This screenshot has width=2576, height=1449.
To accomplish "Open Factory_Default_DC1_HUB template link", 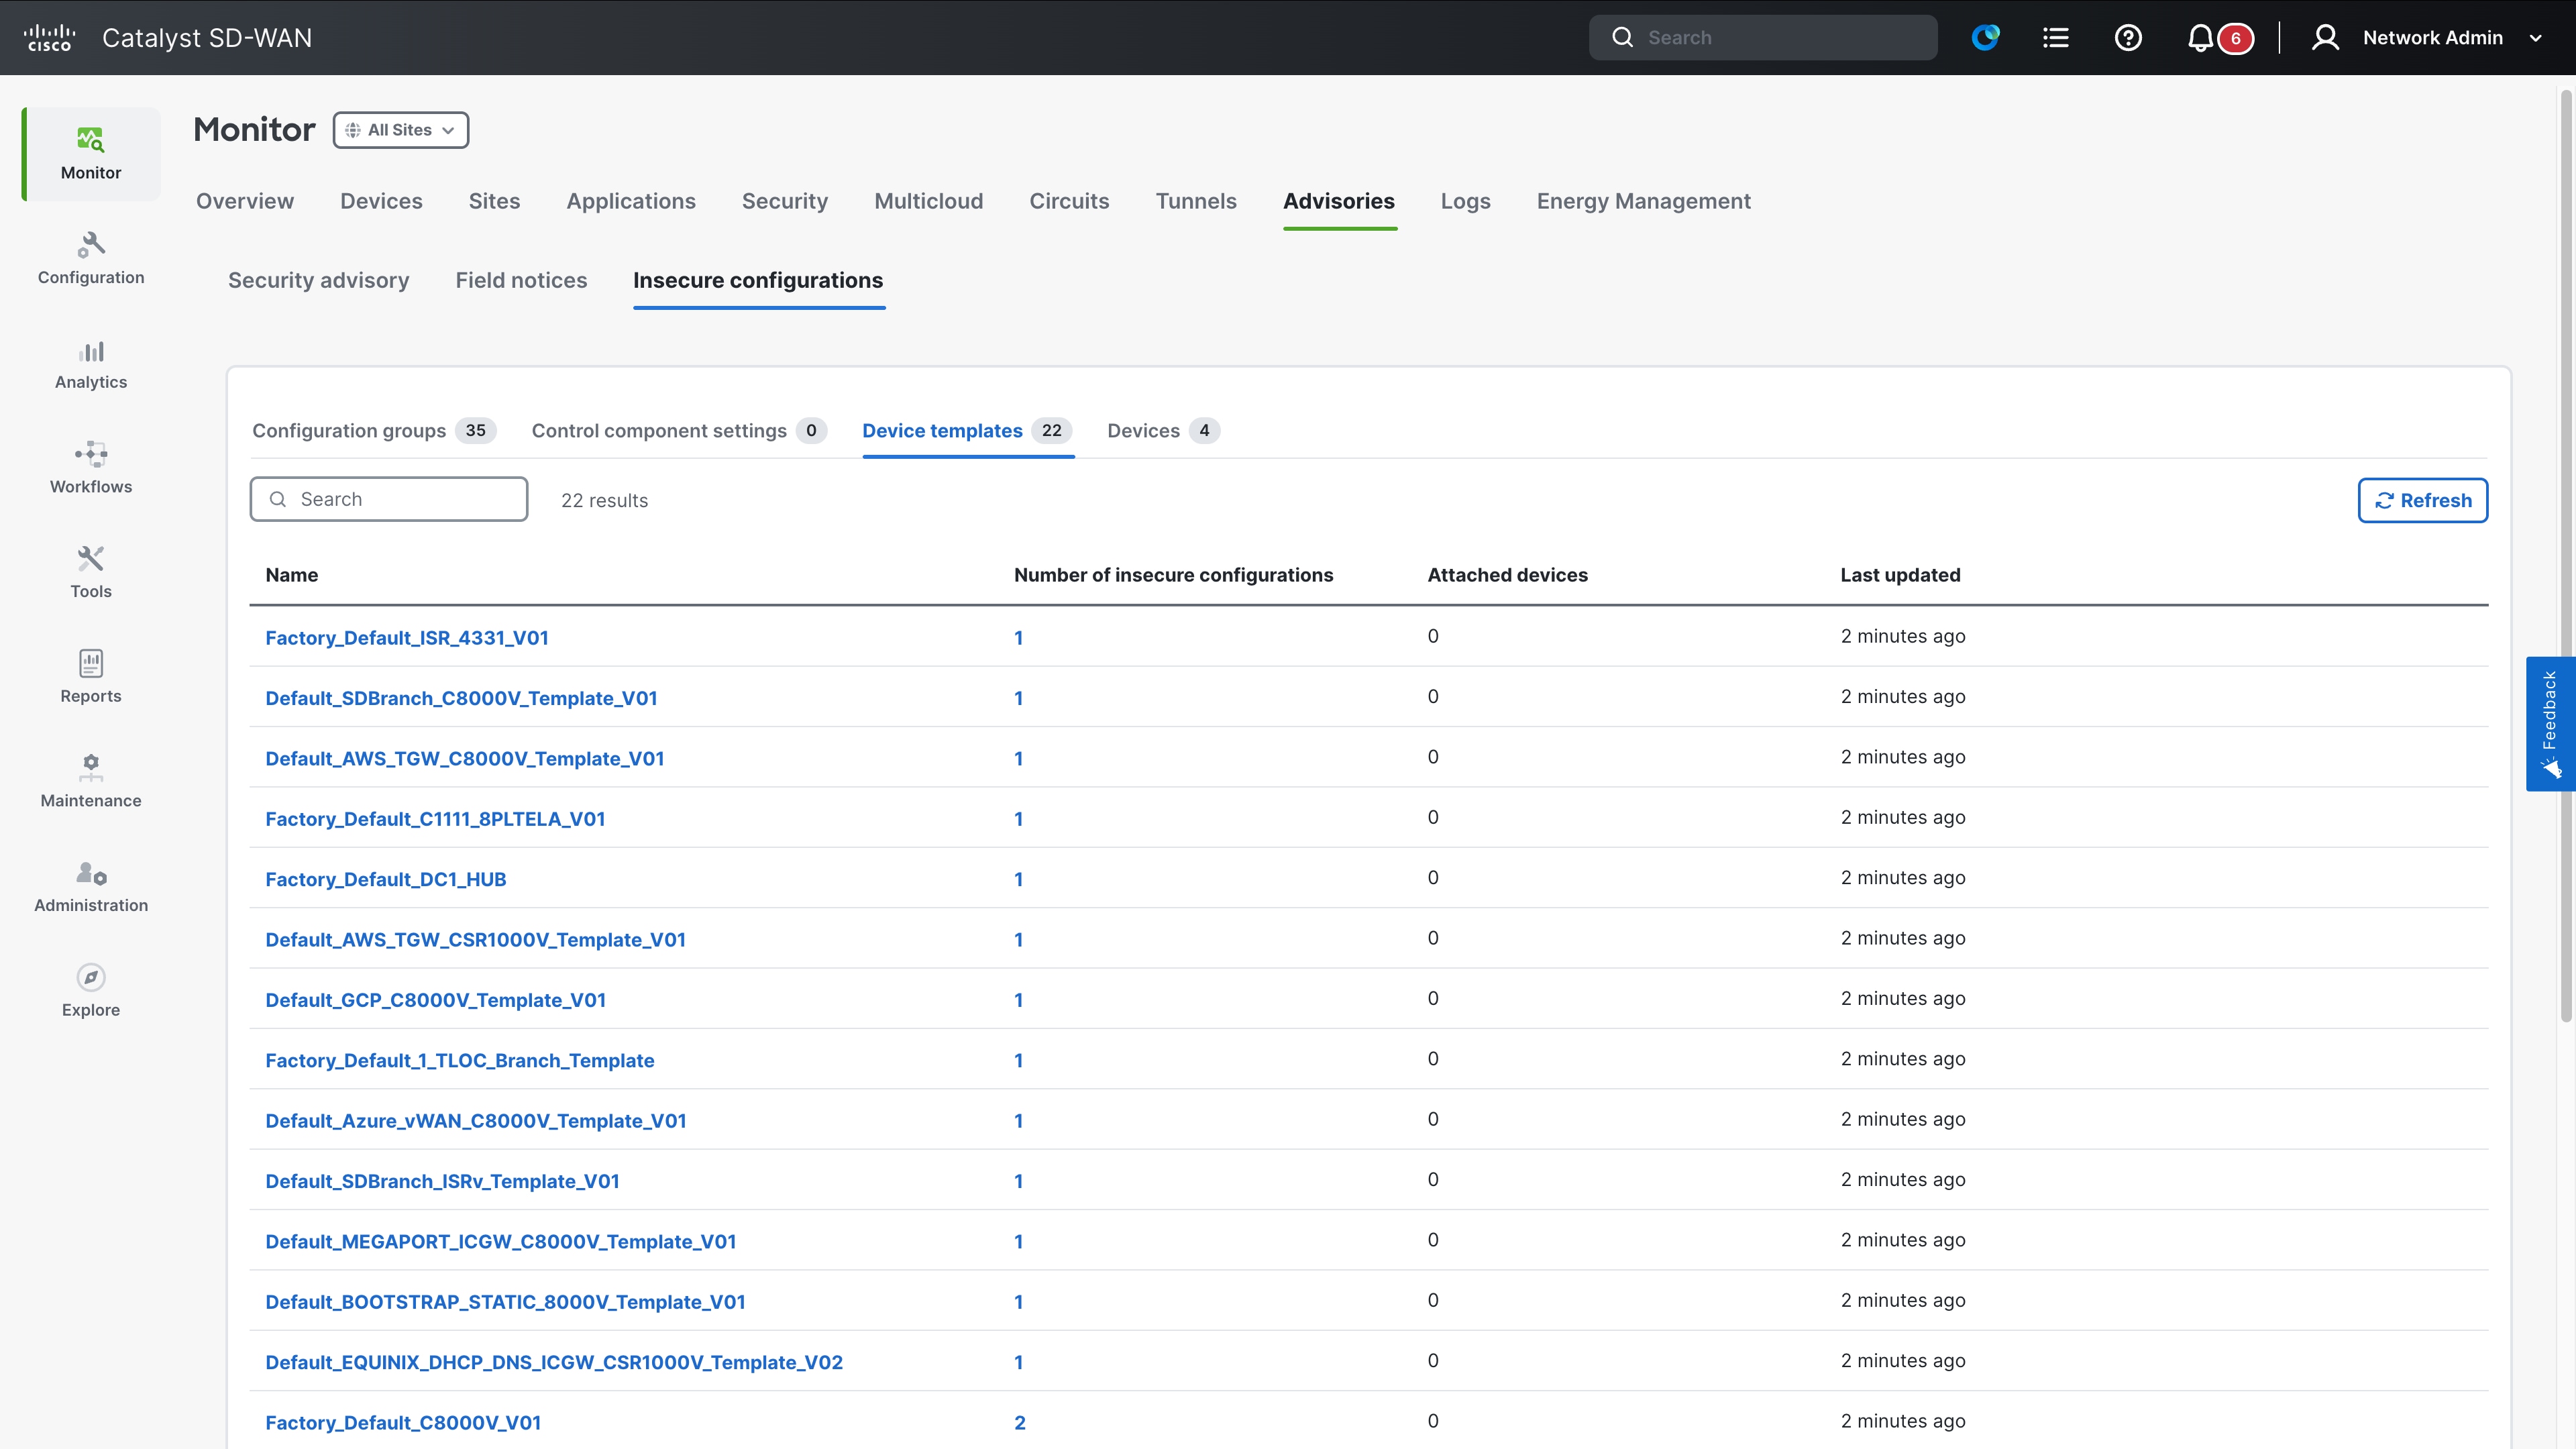I will point(385,879).
